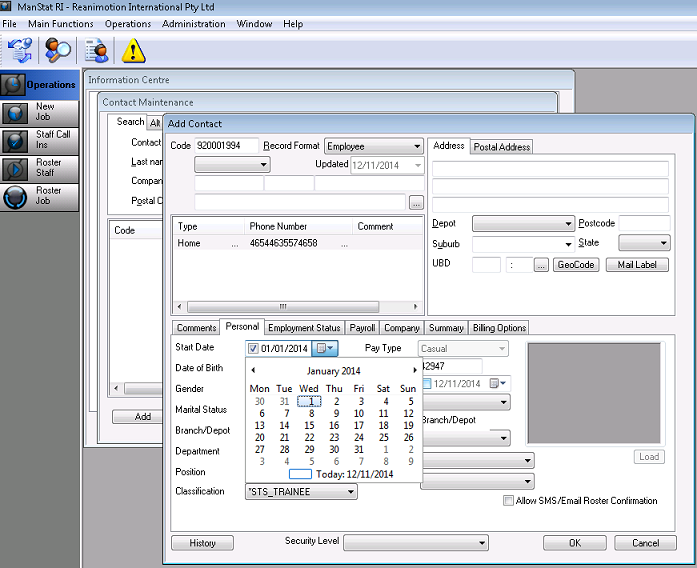Click the yellow warning triangle icon
The width and height of the screenshot is (697, 568).
coord(133,50)
